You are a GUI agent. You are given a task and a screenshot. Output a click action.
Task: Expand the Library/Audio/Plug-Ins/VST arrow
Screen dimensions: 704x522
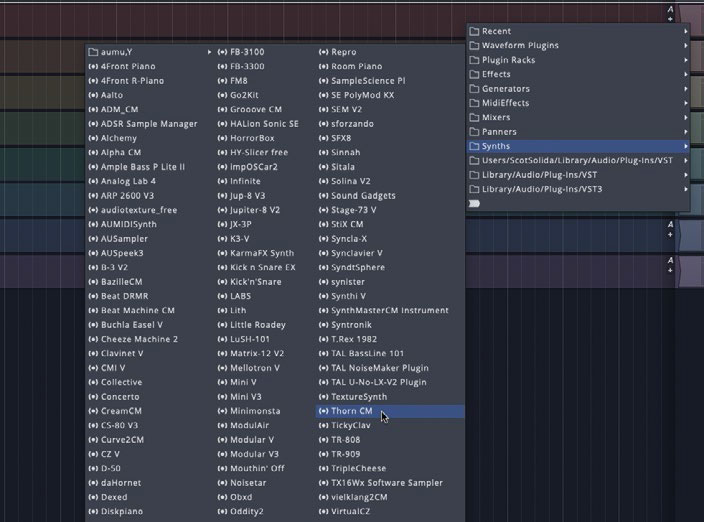coord(686,175)
